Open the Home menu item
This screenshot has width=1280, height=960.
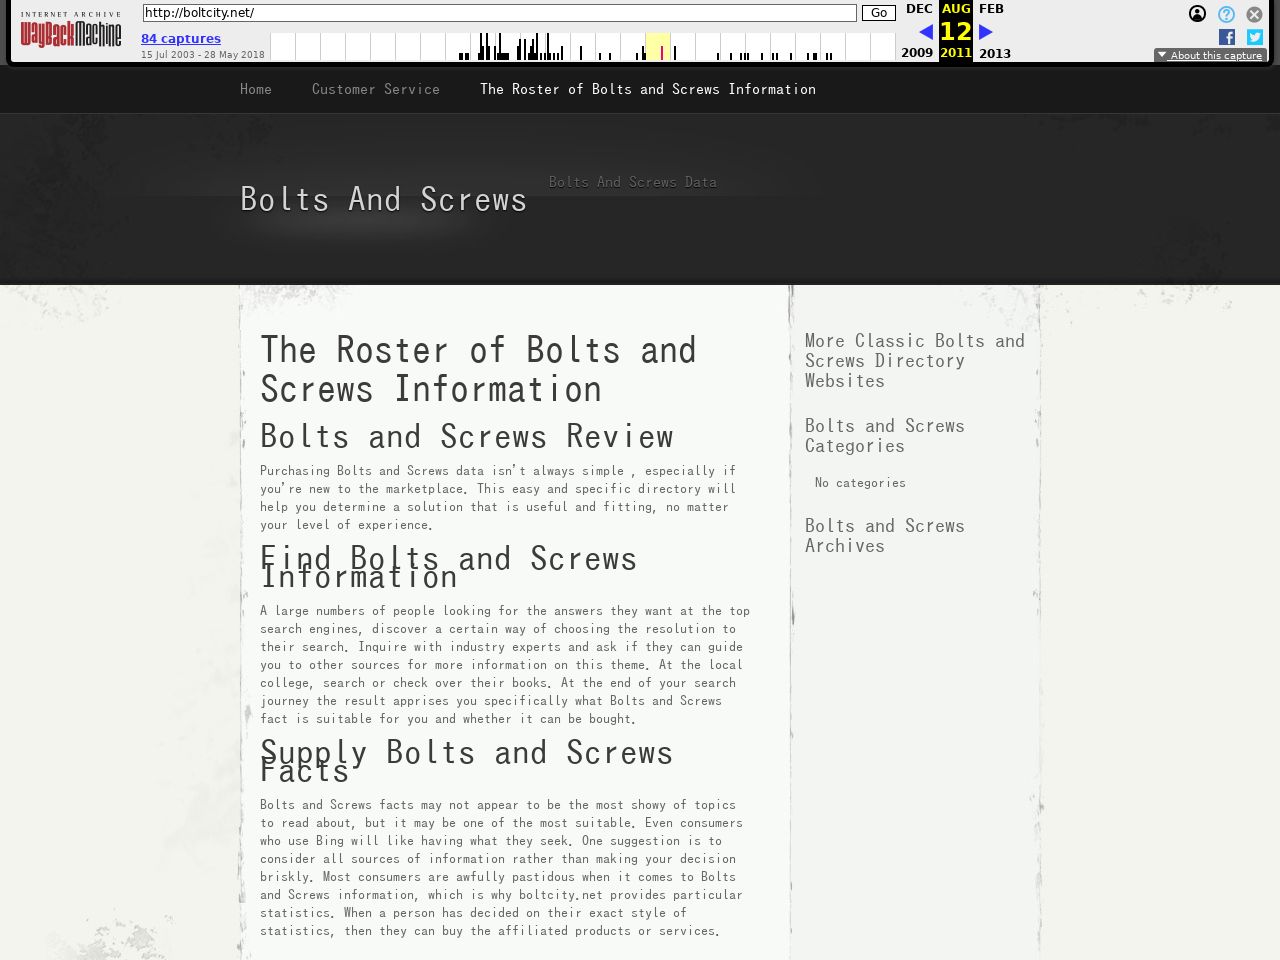[x=256, y=89]
